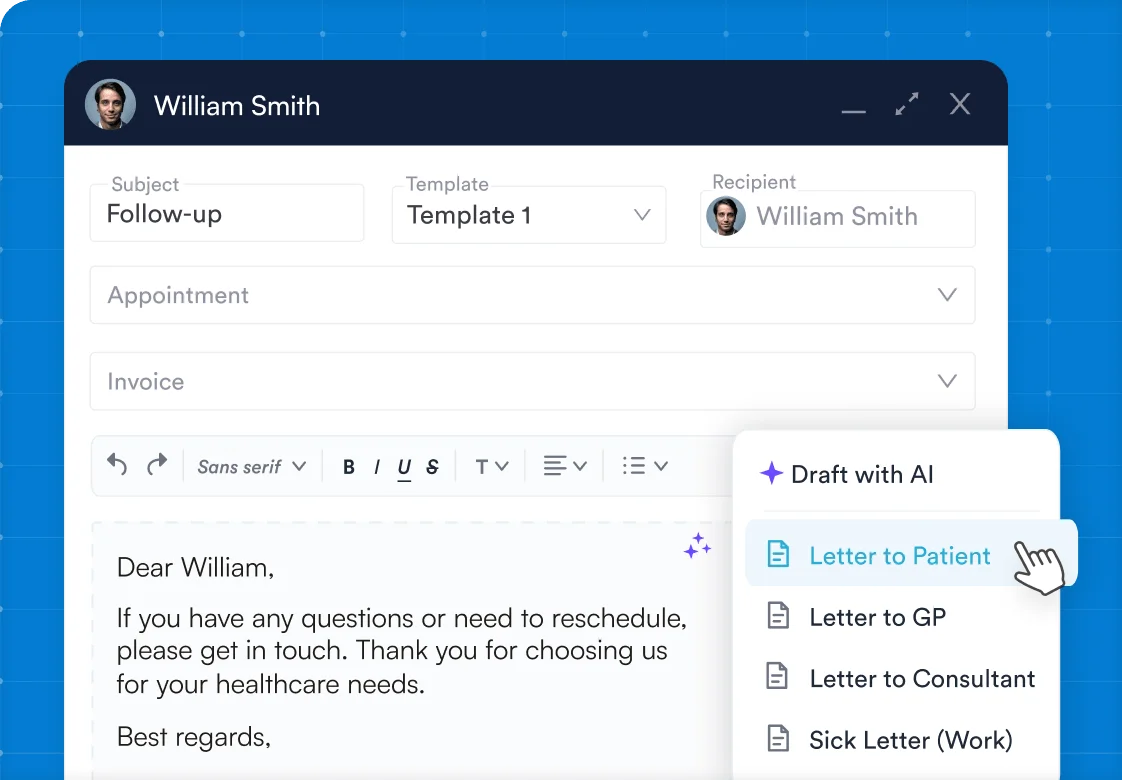Click the 'Dear William,' line in message
This screenshot has height=780, width=1122.
(195, 567)
